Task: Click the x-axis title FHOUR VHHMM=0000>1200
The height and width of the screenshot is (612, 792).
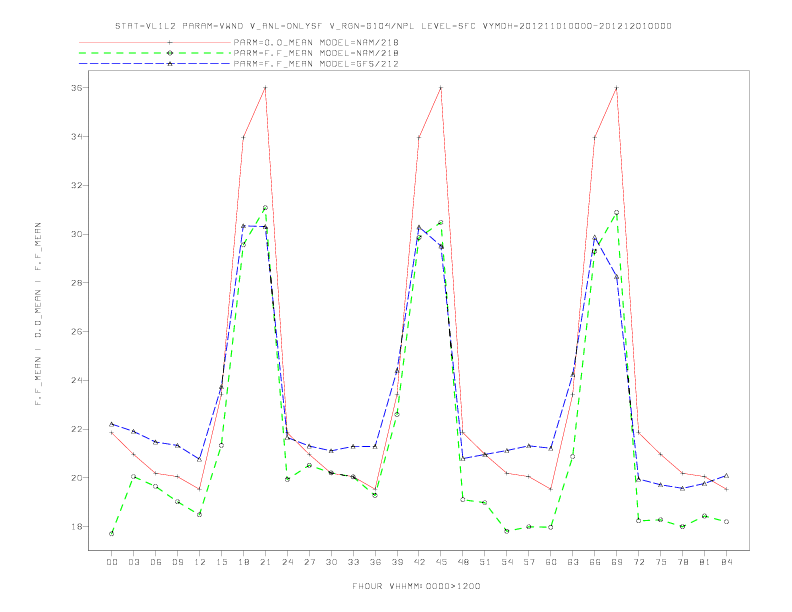Action: (416, 586)
